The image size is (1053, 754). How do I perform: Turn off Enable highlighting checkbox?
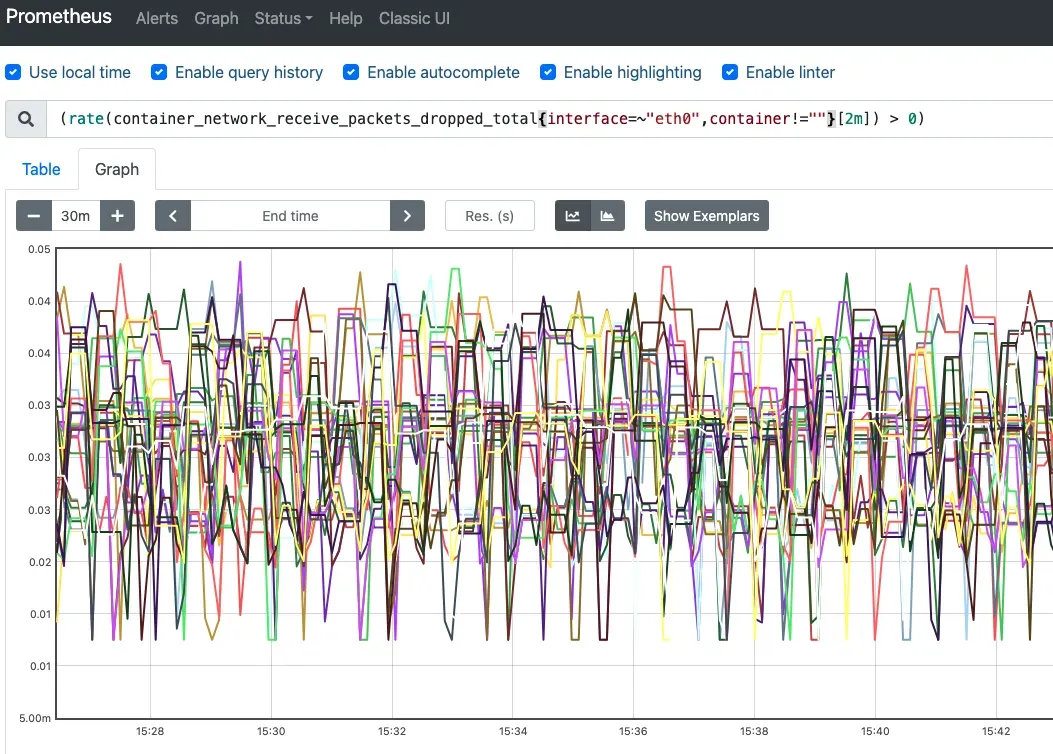coord(548,73)
